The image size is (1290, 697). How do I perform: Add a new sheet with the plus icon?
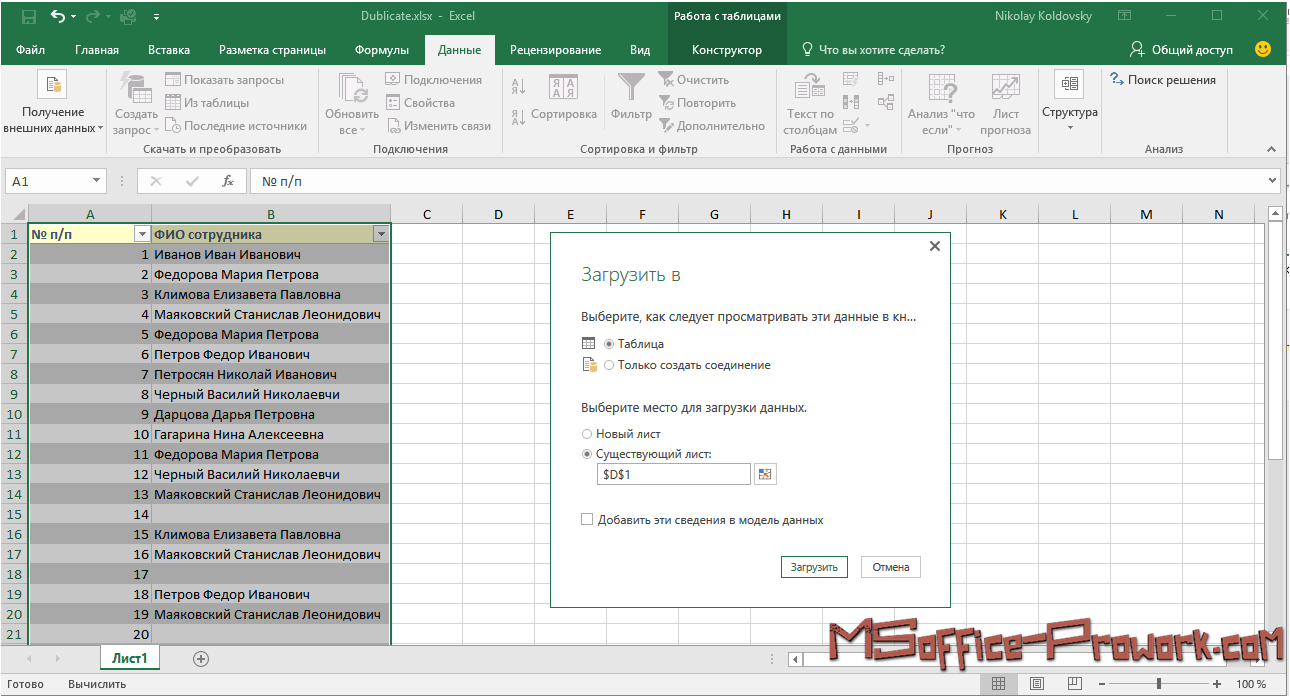pos(201,658)
